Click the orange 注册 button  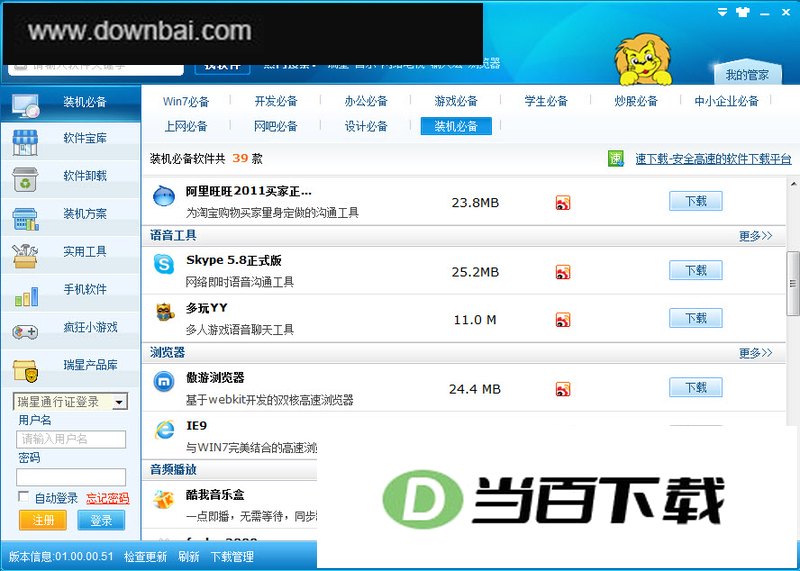click(x=43, y=520)
